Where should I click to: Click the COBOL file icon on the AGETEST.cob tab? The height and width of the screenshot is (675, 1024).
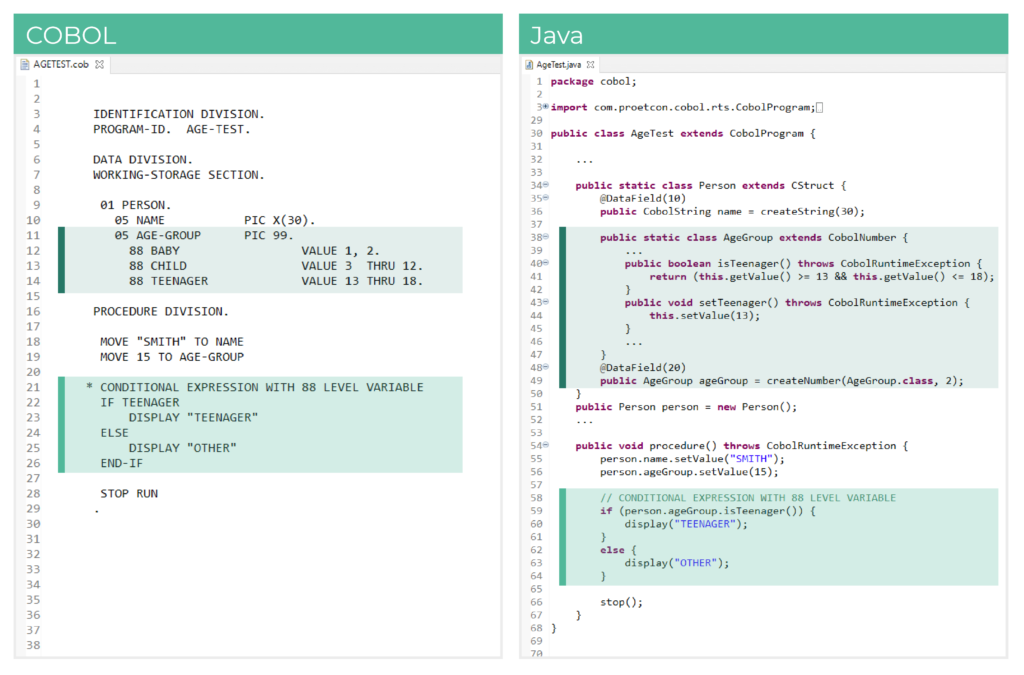(26, 62)
